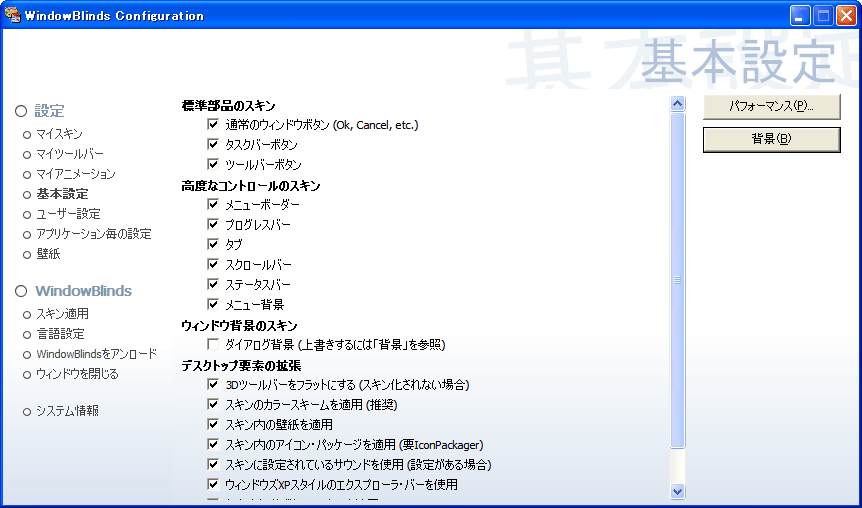Click スキン適用 in sidebar
The image size is (862, 508).
click(62, 314)
